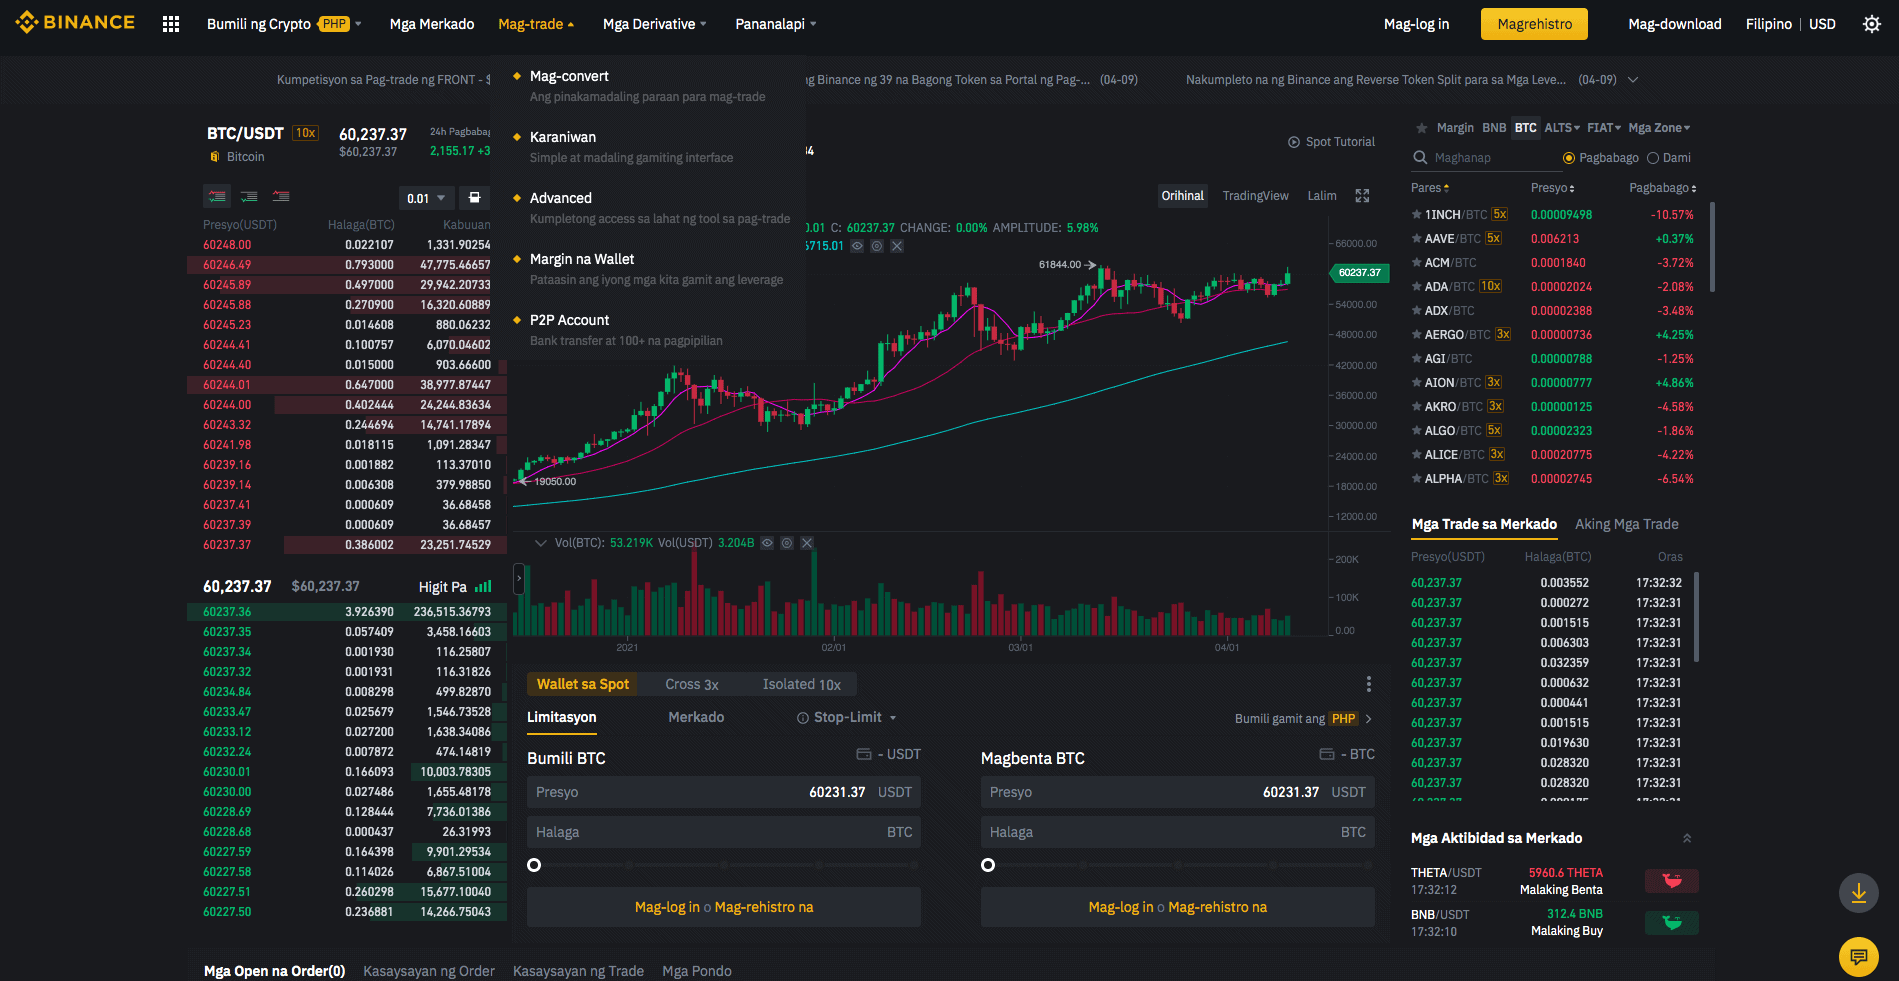
Task: Select the Dami radio option
Action: tap(1653, 158)
